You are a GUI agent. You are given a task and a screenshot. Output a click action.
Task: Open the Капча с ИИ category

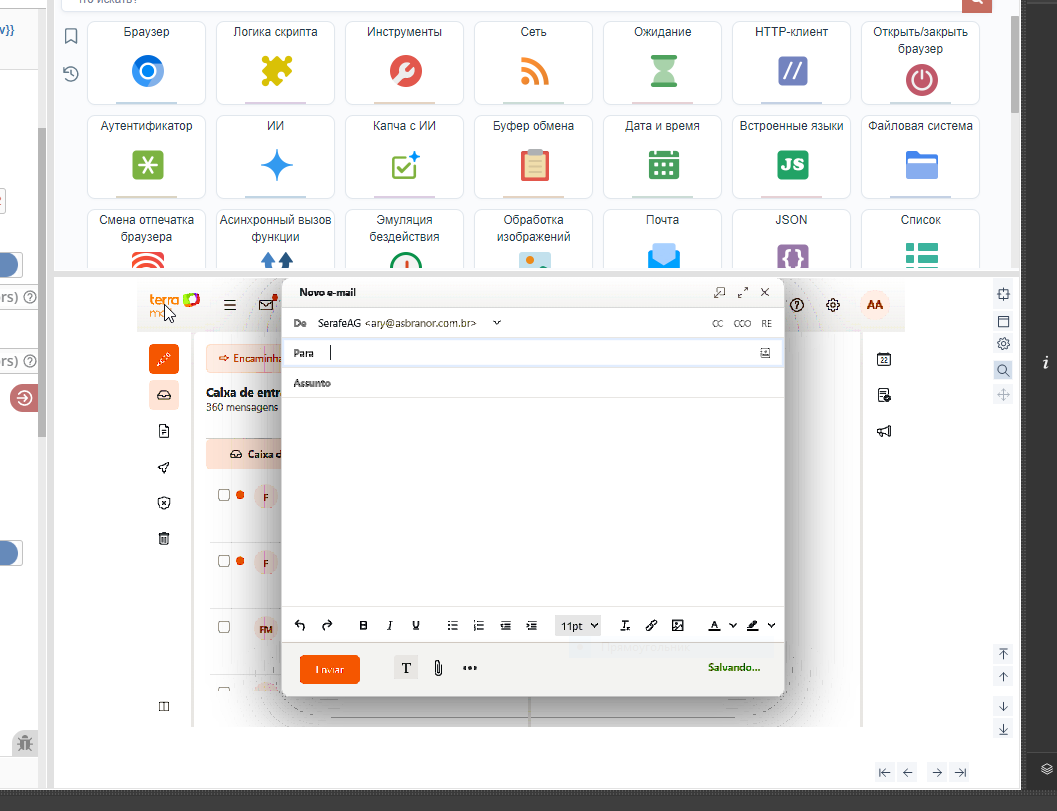(x=404, y=157)
